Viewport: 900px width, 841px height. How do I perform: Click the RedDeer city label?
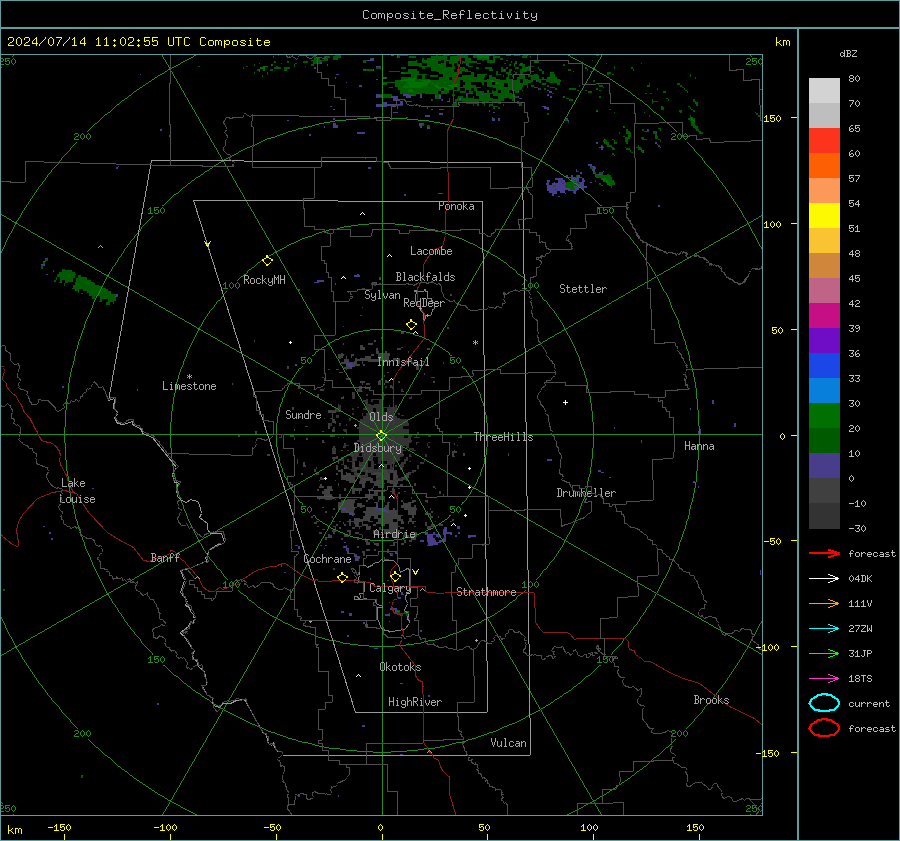[x=424, y=303]
